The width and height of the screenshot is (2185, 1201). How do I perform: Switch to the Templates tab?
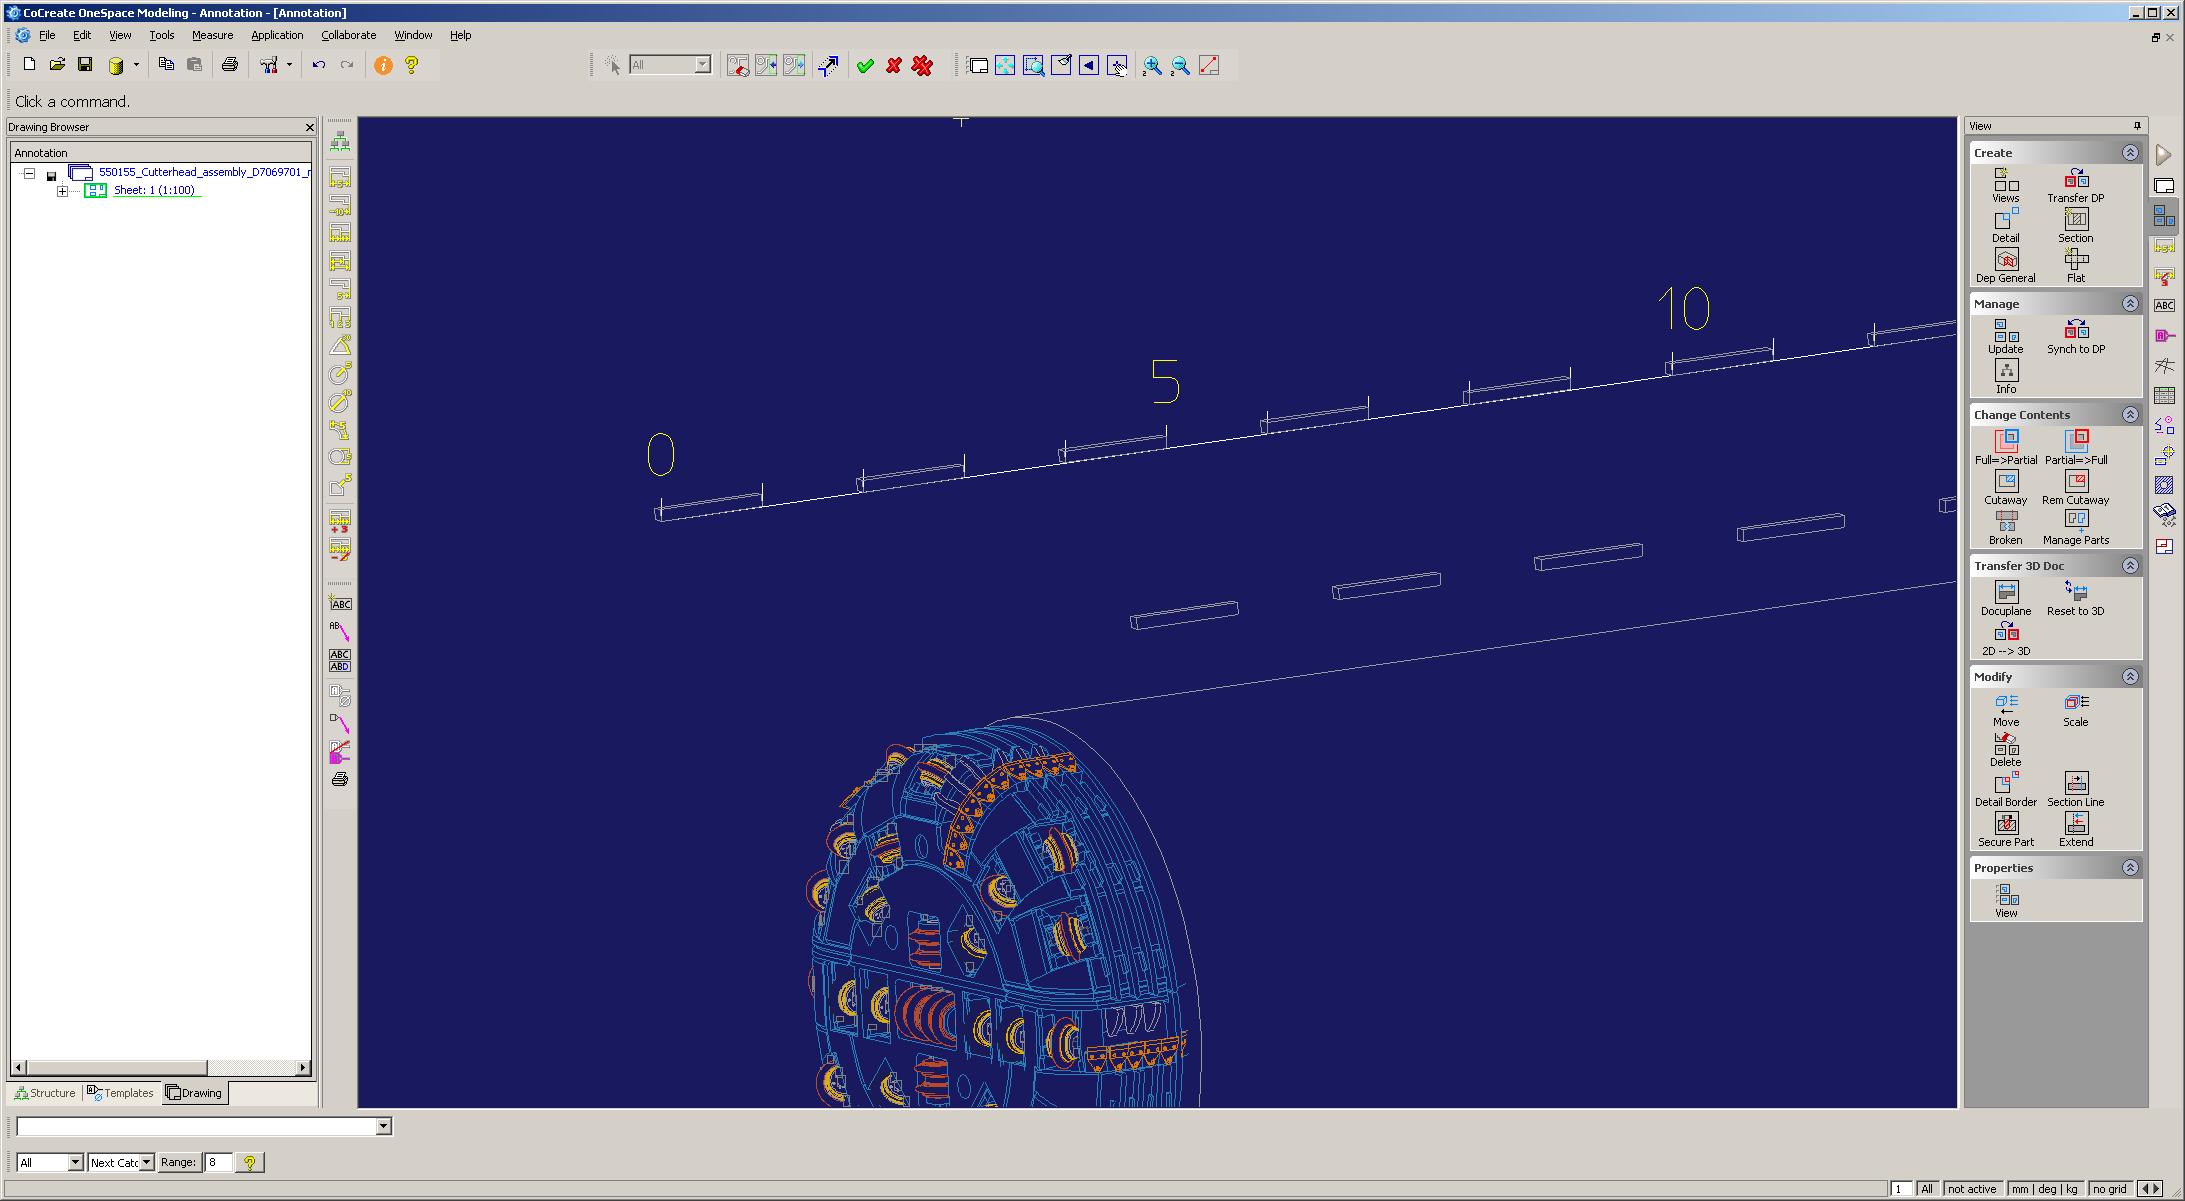pos(120,1093)
